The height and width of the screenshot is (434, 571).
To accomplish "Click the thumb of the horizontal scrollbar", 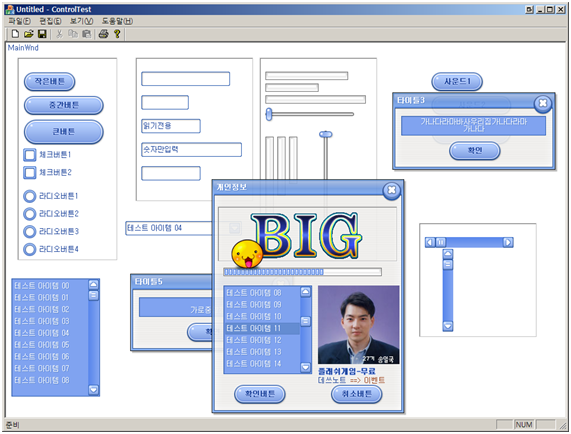I will [x=441, y=242].
